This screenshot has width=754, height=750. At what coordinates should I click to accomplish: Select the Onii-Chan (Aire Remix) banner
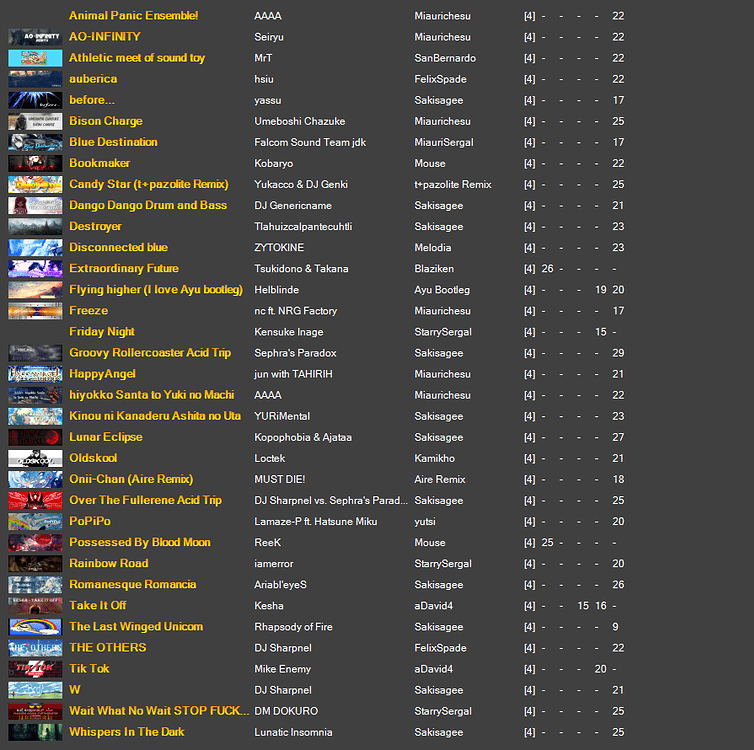[35, 479]
